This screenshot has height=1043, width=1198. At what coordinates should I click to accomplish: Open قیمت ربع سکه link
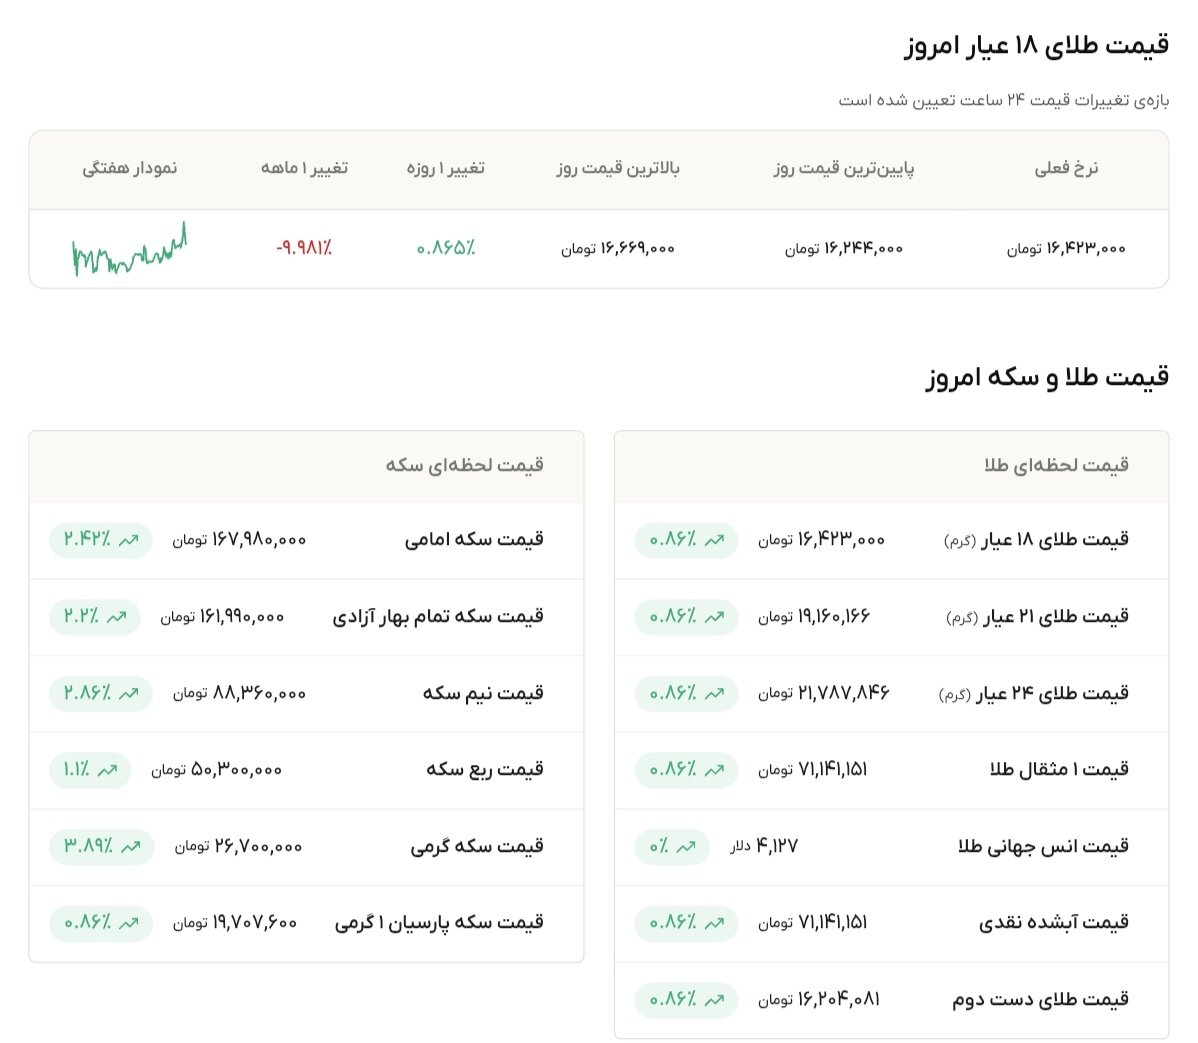485,769
